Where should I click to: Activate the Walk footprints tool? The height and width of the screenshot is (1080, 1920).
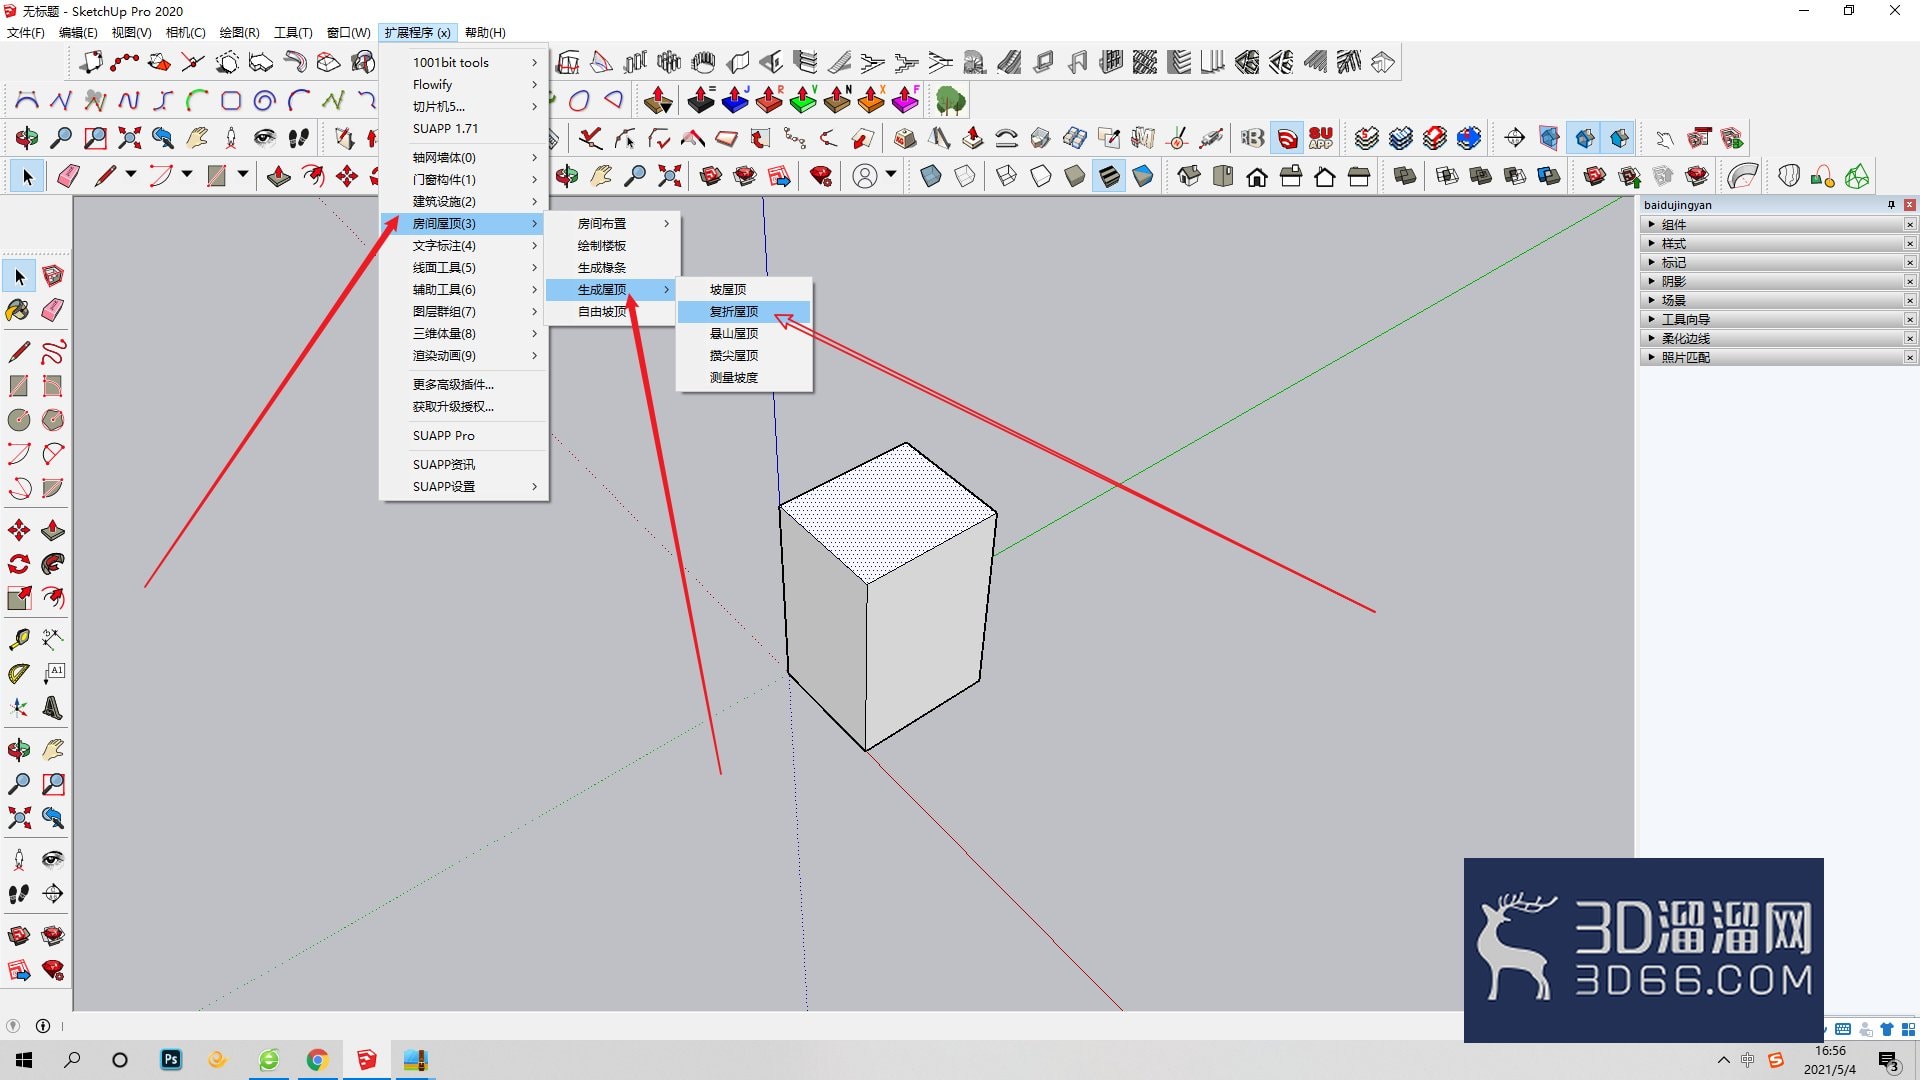point(18,894)
